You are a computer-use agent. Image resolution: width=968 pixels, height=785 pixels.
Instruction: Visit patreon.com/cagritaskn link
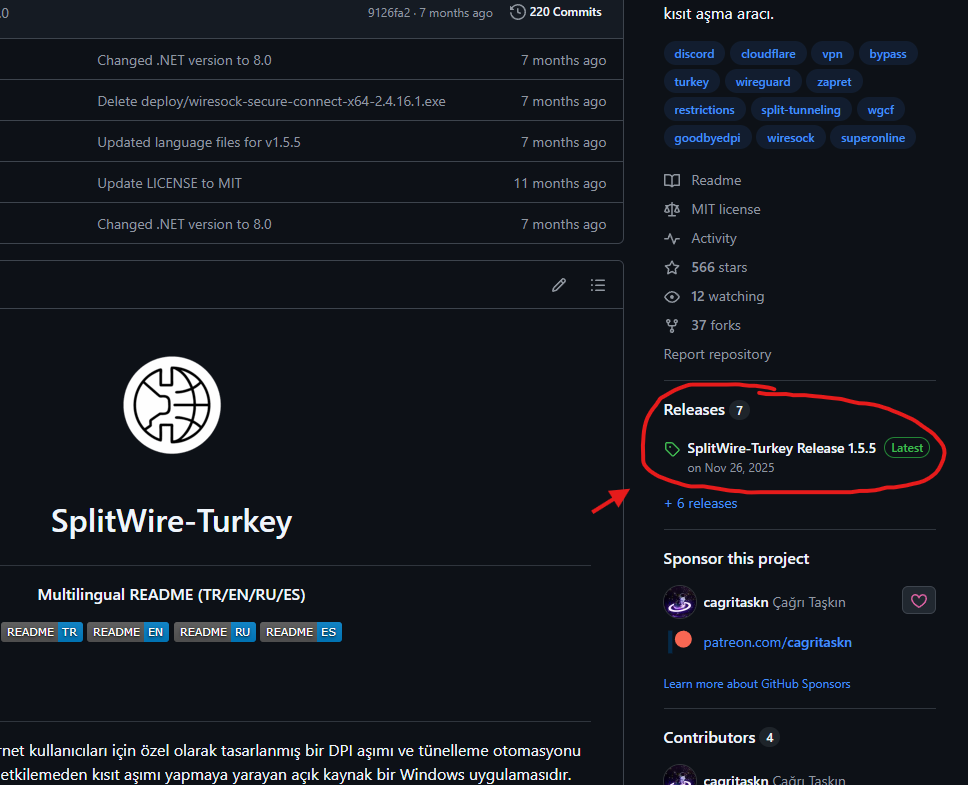(777, 642)
